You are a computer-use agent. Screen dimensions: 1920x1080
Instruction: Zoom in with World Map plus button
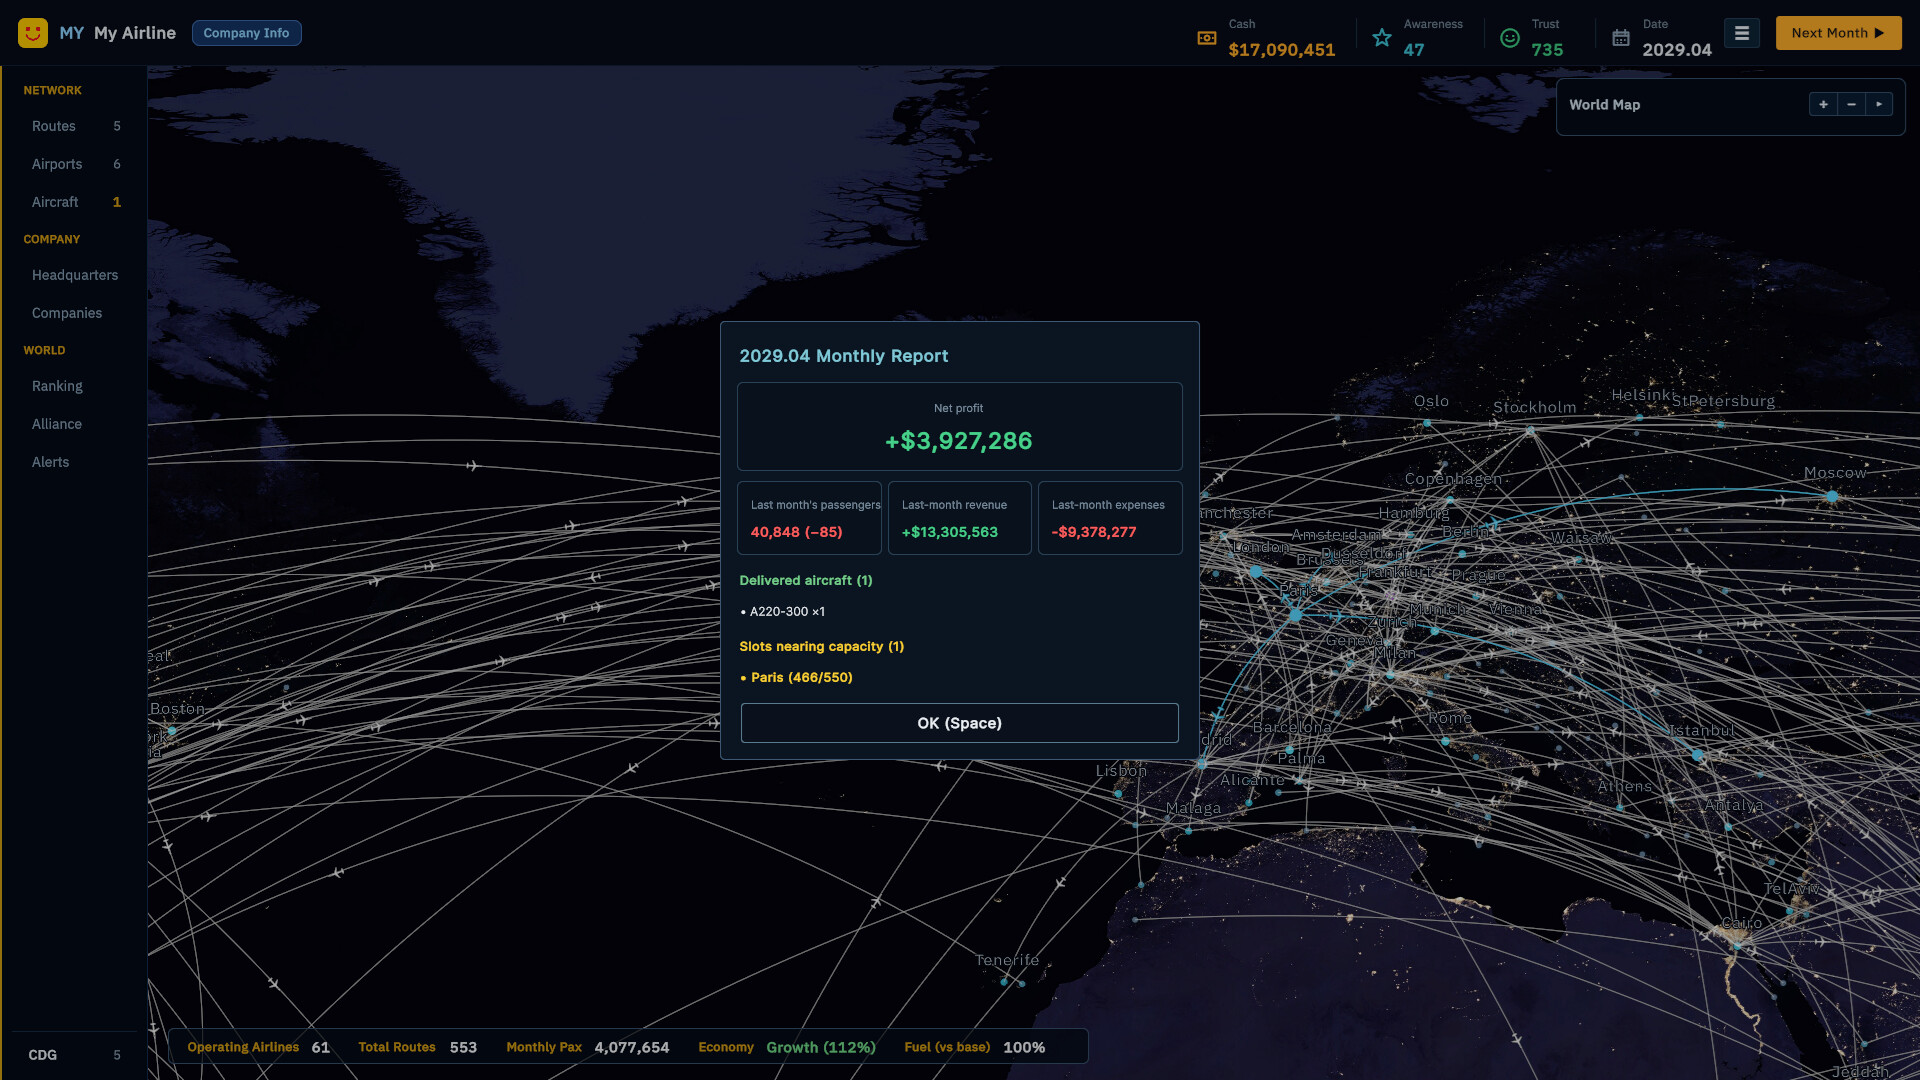(1823, 104)
